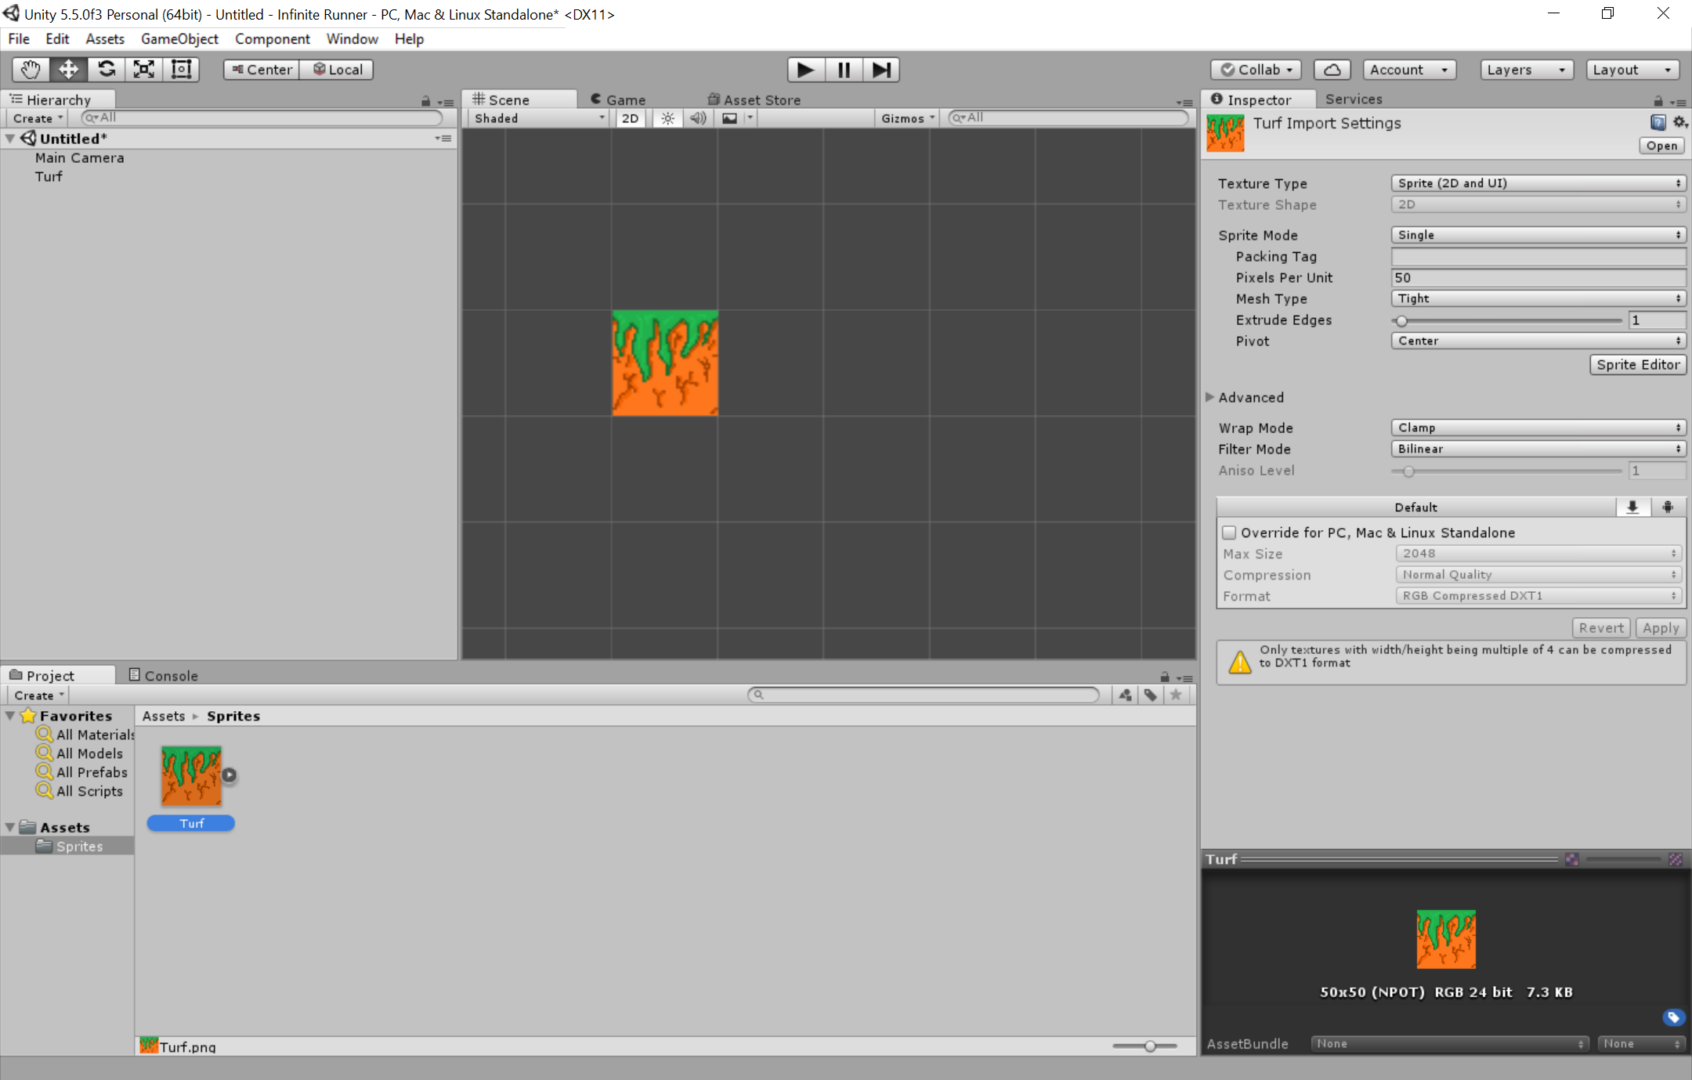Image resolution: width=1692 pixels, height=1080 pixels.
Task: Toggle scene lighting sun icon
Action: coord(668,118)
